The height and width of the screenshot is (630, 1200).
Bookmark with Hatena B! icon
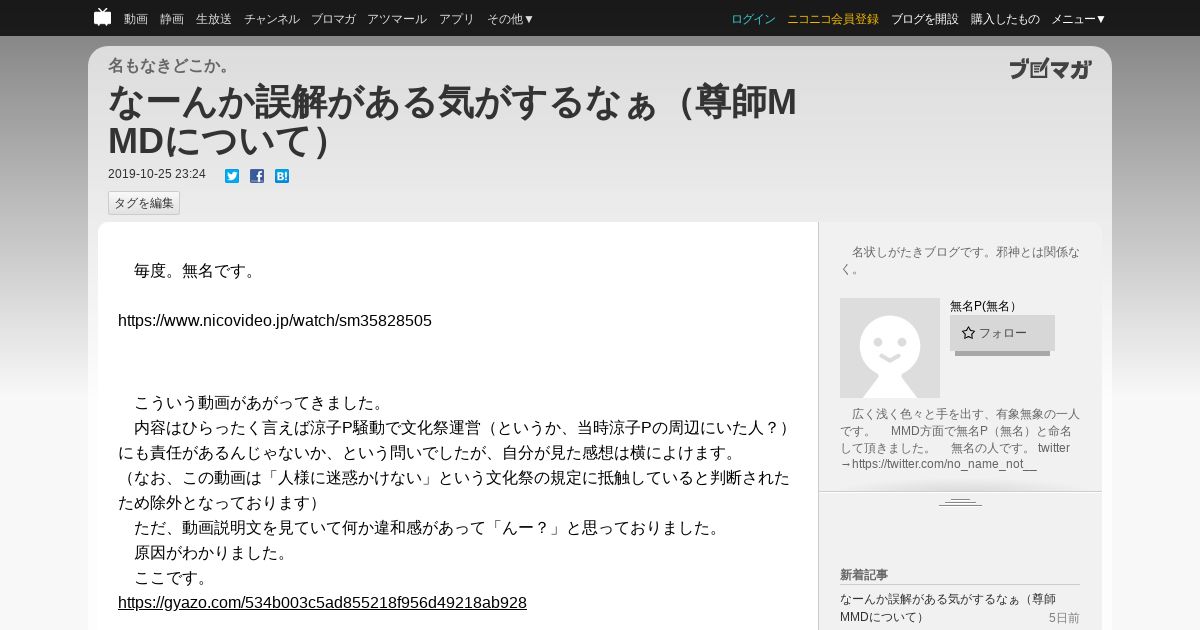(x=282, y=176)
